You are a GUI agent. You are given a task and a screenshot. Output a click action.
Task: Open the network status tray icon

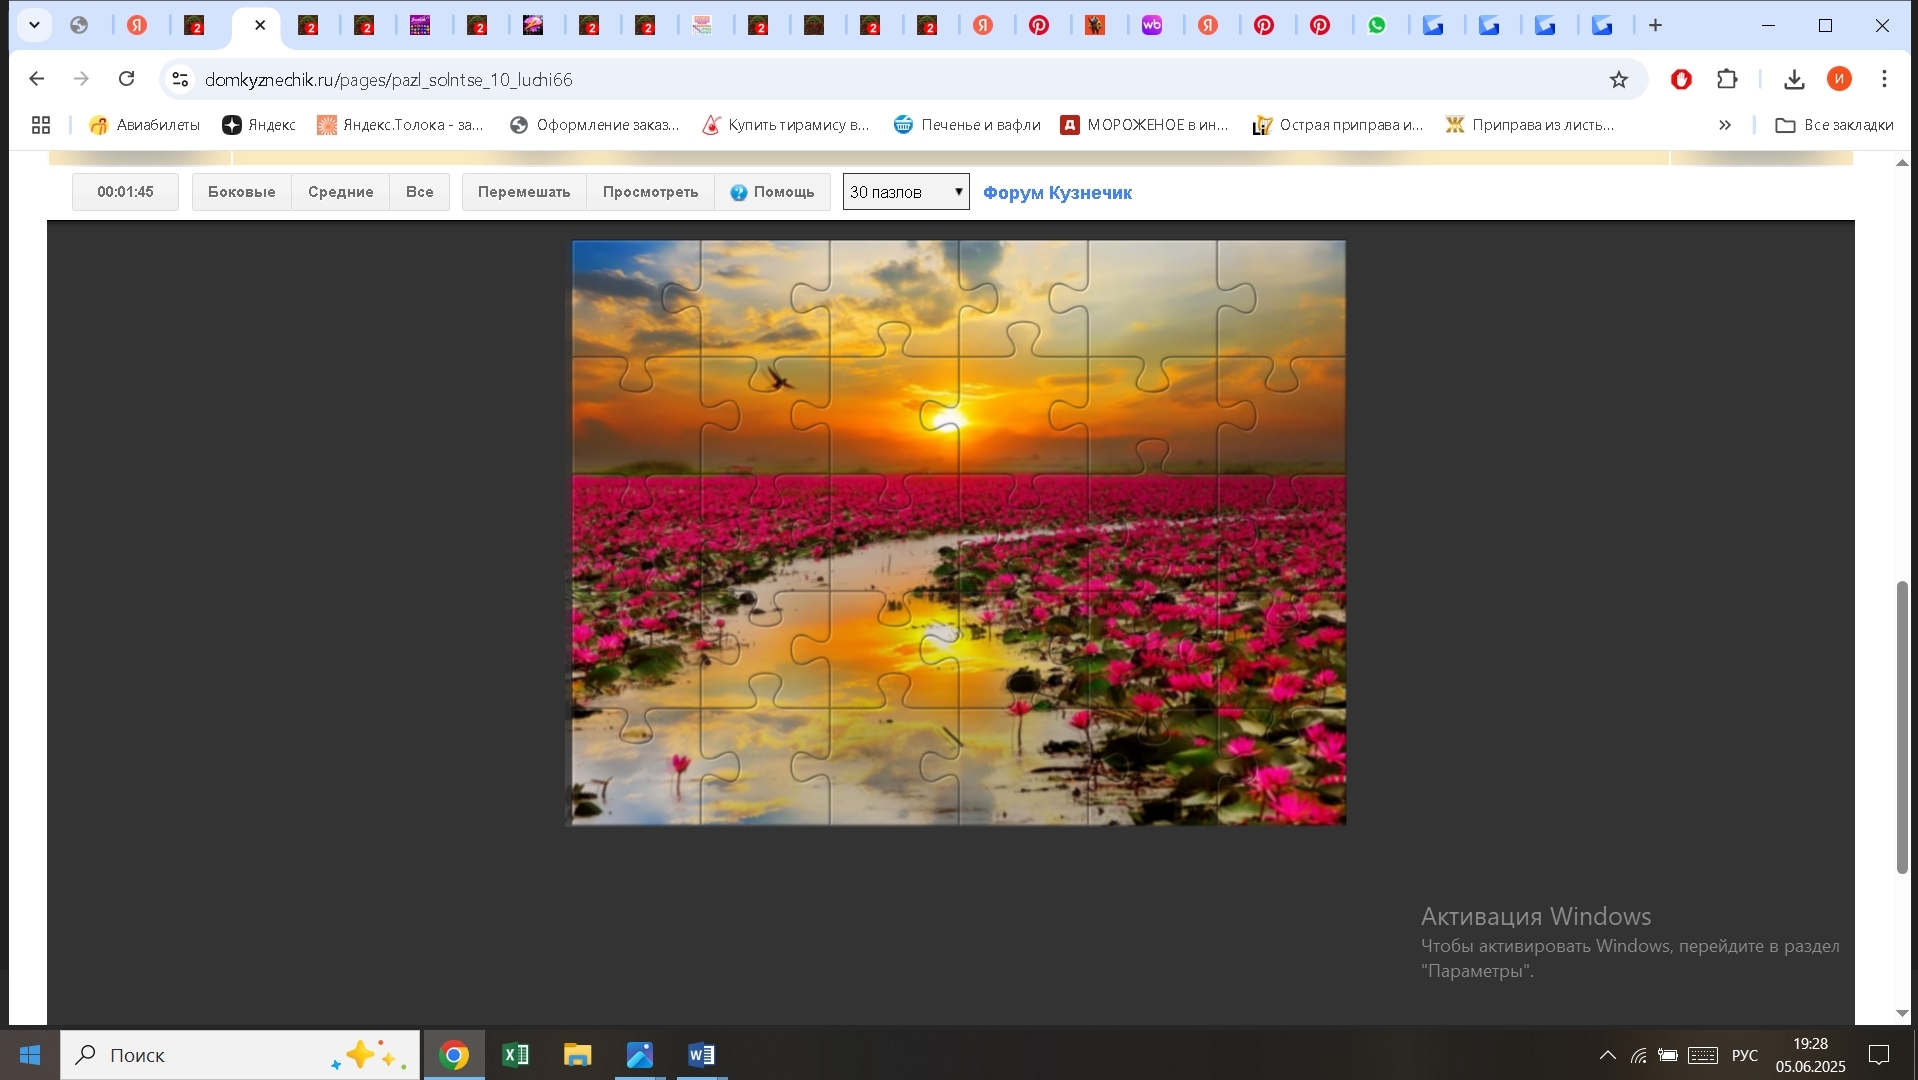1638,1055
